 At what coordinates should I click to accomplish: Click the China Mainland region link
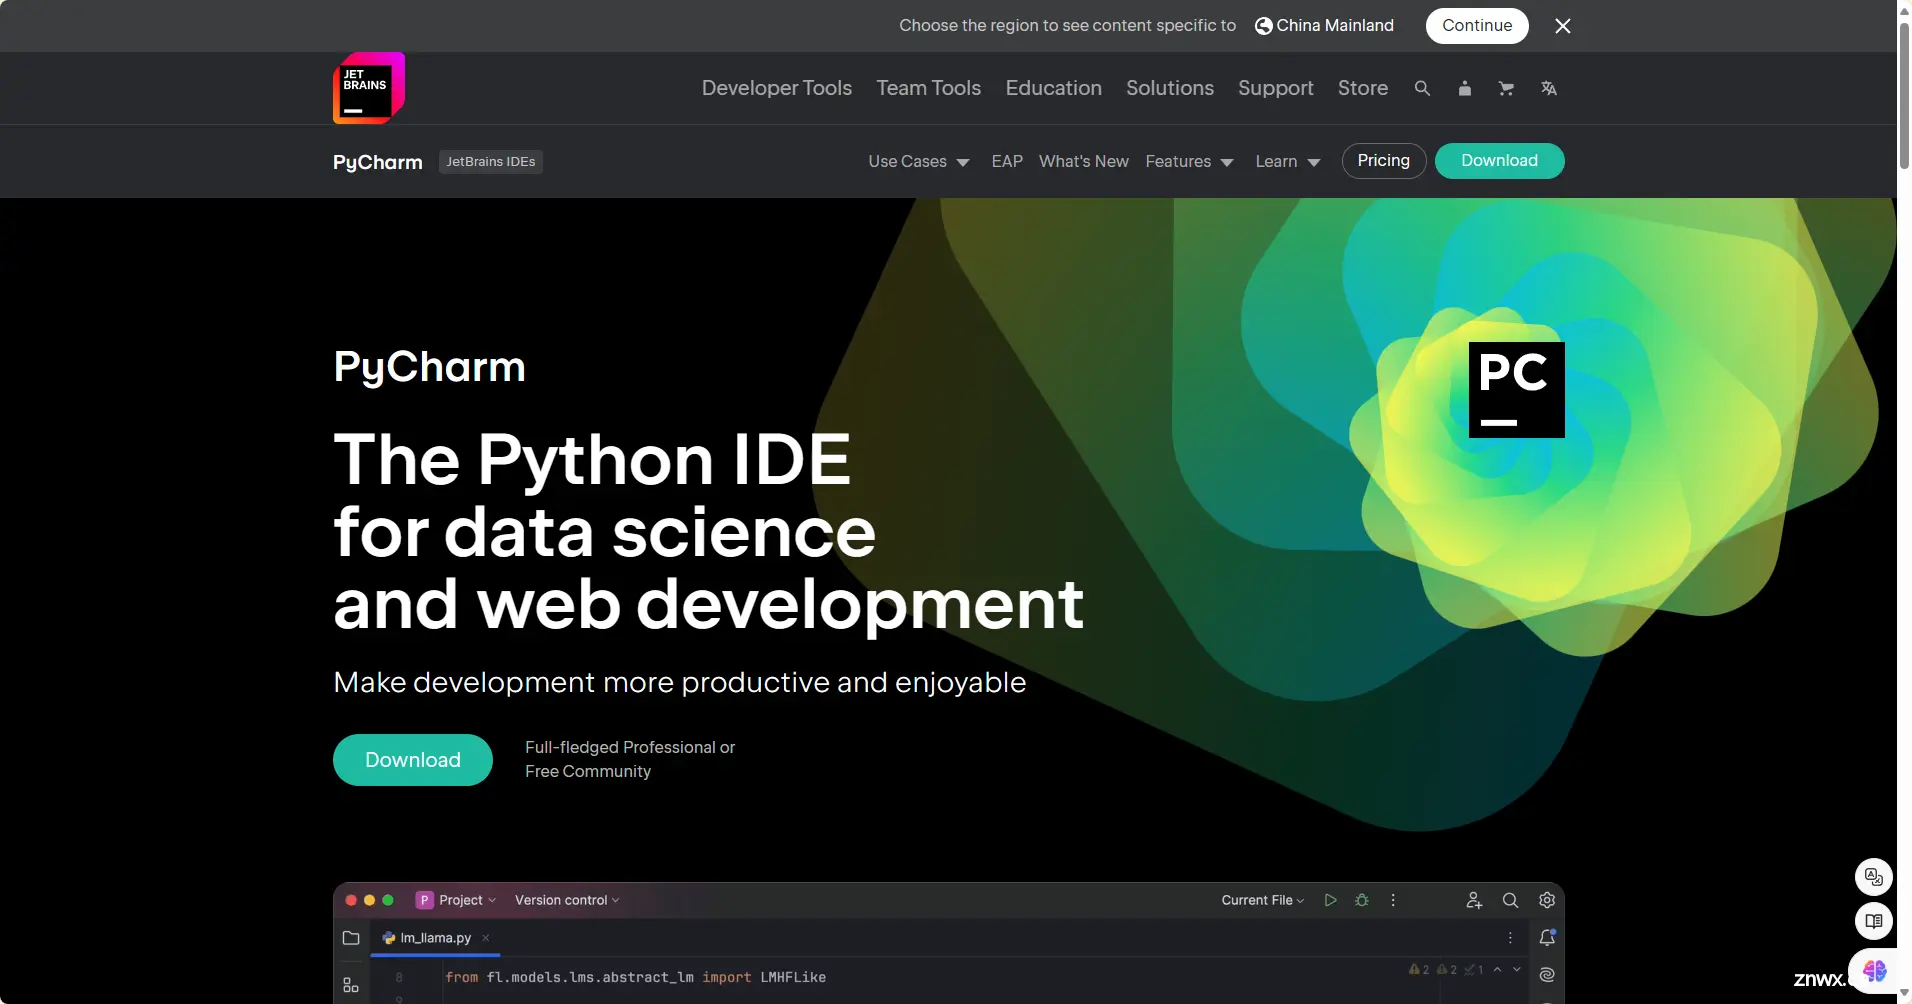click(1334, 26)
